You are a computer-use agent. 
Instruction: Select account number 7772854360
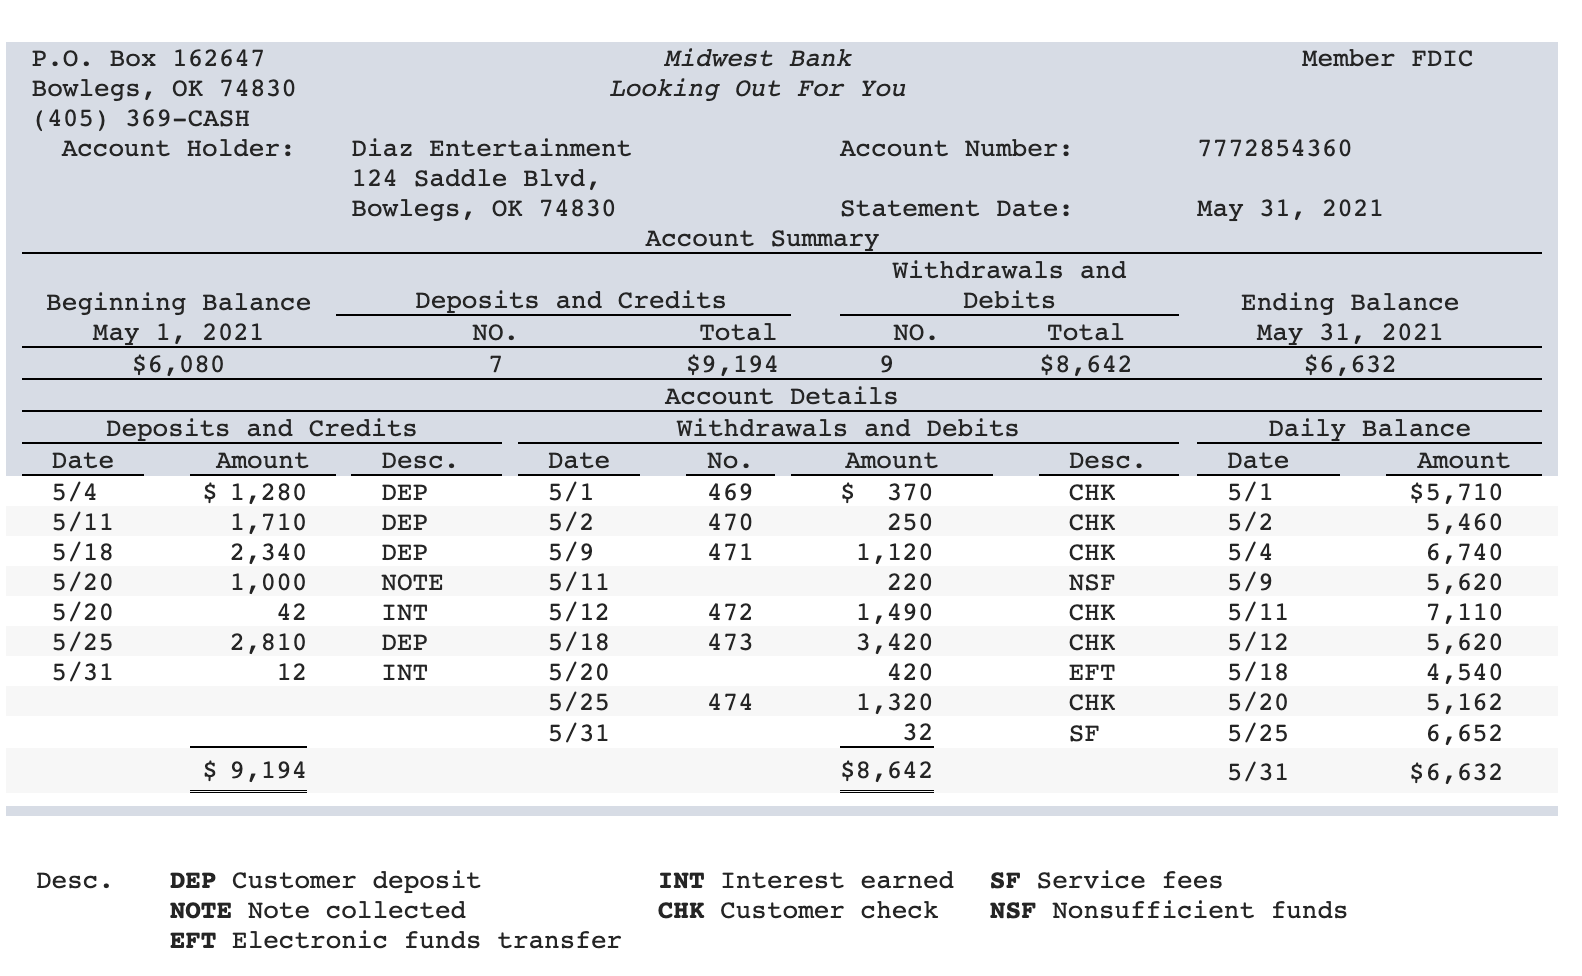tap(1274, 149)
